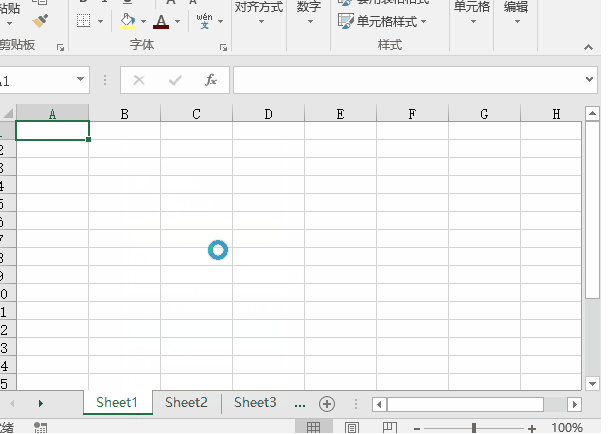Image resolution: width=608 pixels, height=434 pixels.
Task: Click the zoom slider handle
Action: point(473,428)
